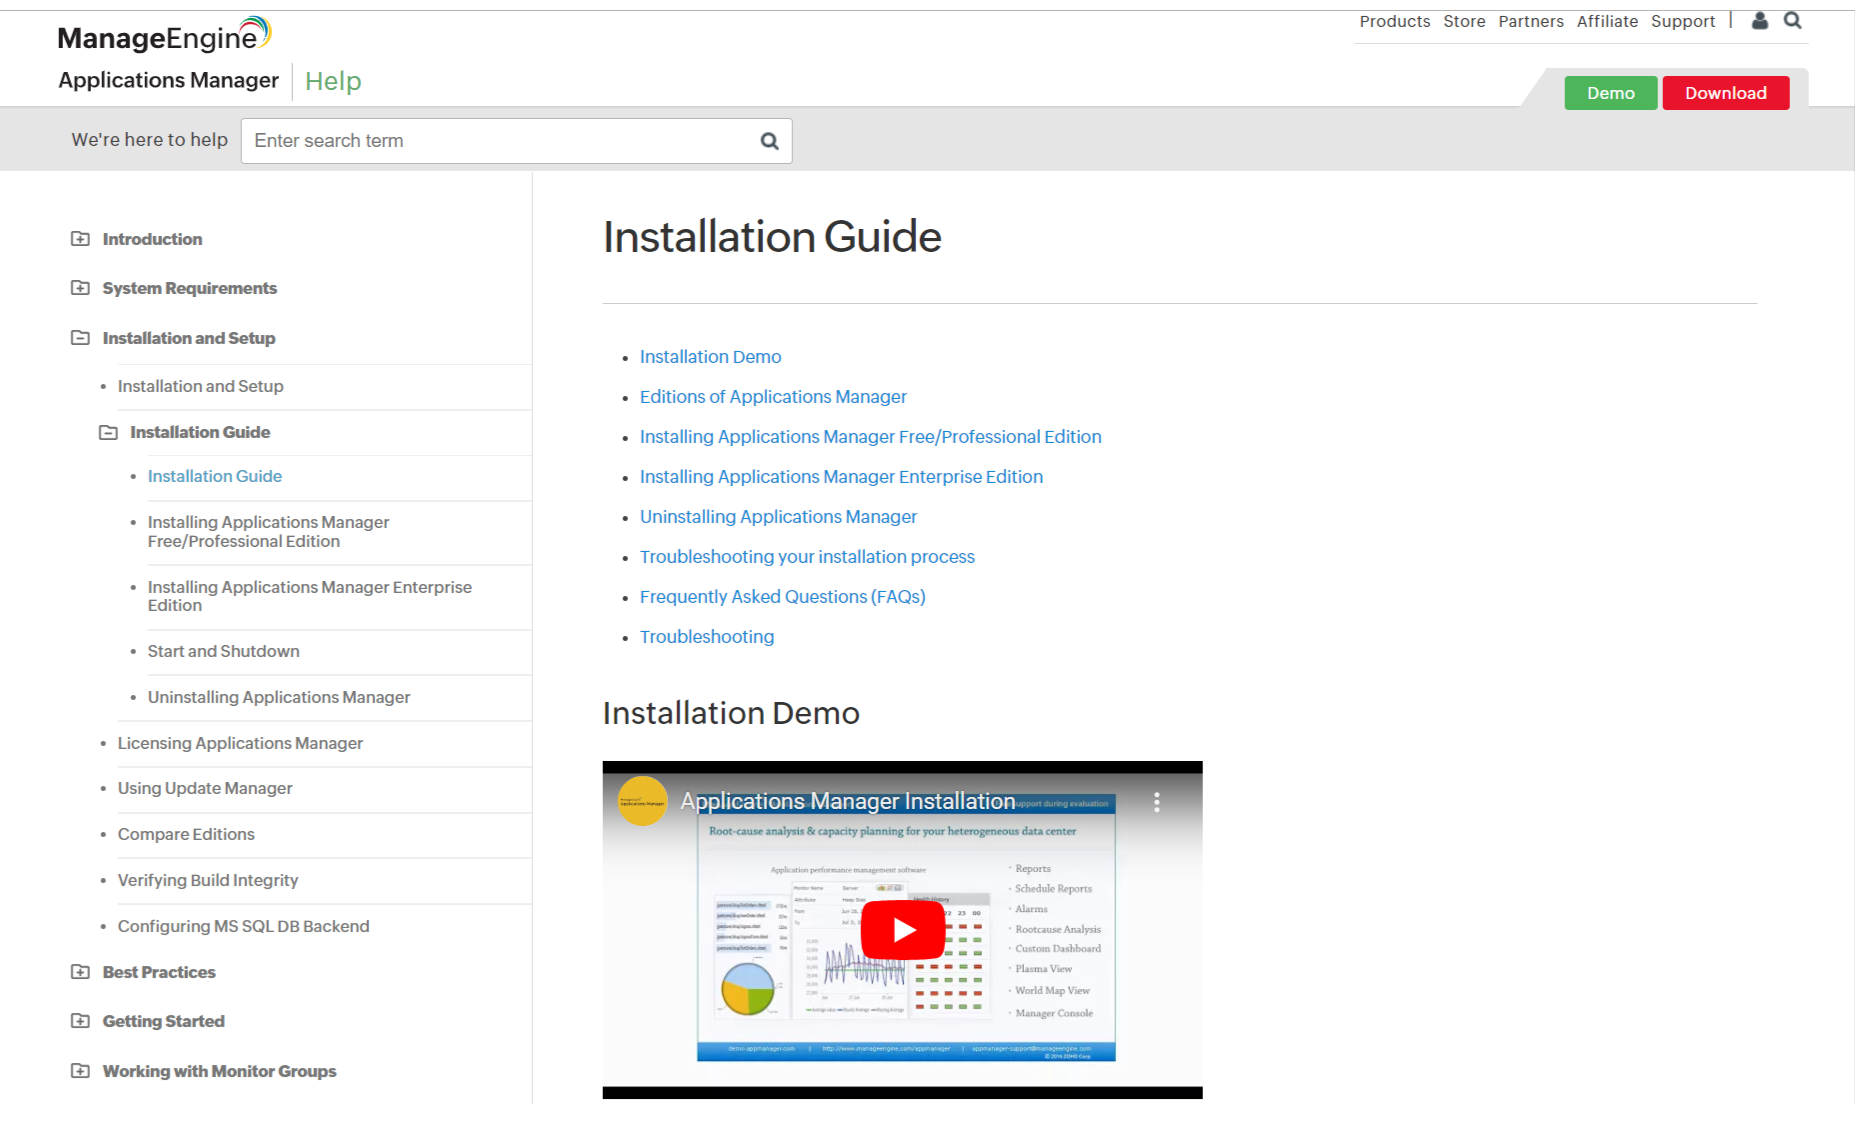The width and height of the screenshot is (1861, 1134).
Task: Select sidebar Installing Free/Professional Edition item
Action: tap(268, 532)
